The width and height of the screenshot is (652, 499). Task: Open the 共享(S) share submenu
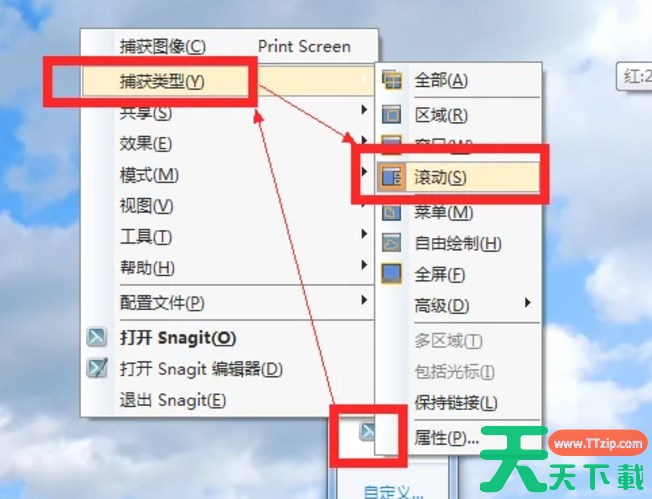click(229, 112)
